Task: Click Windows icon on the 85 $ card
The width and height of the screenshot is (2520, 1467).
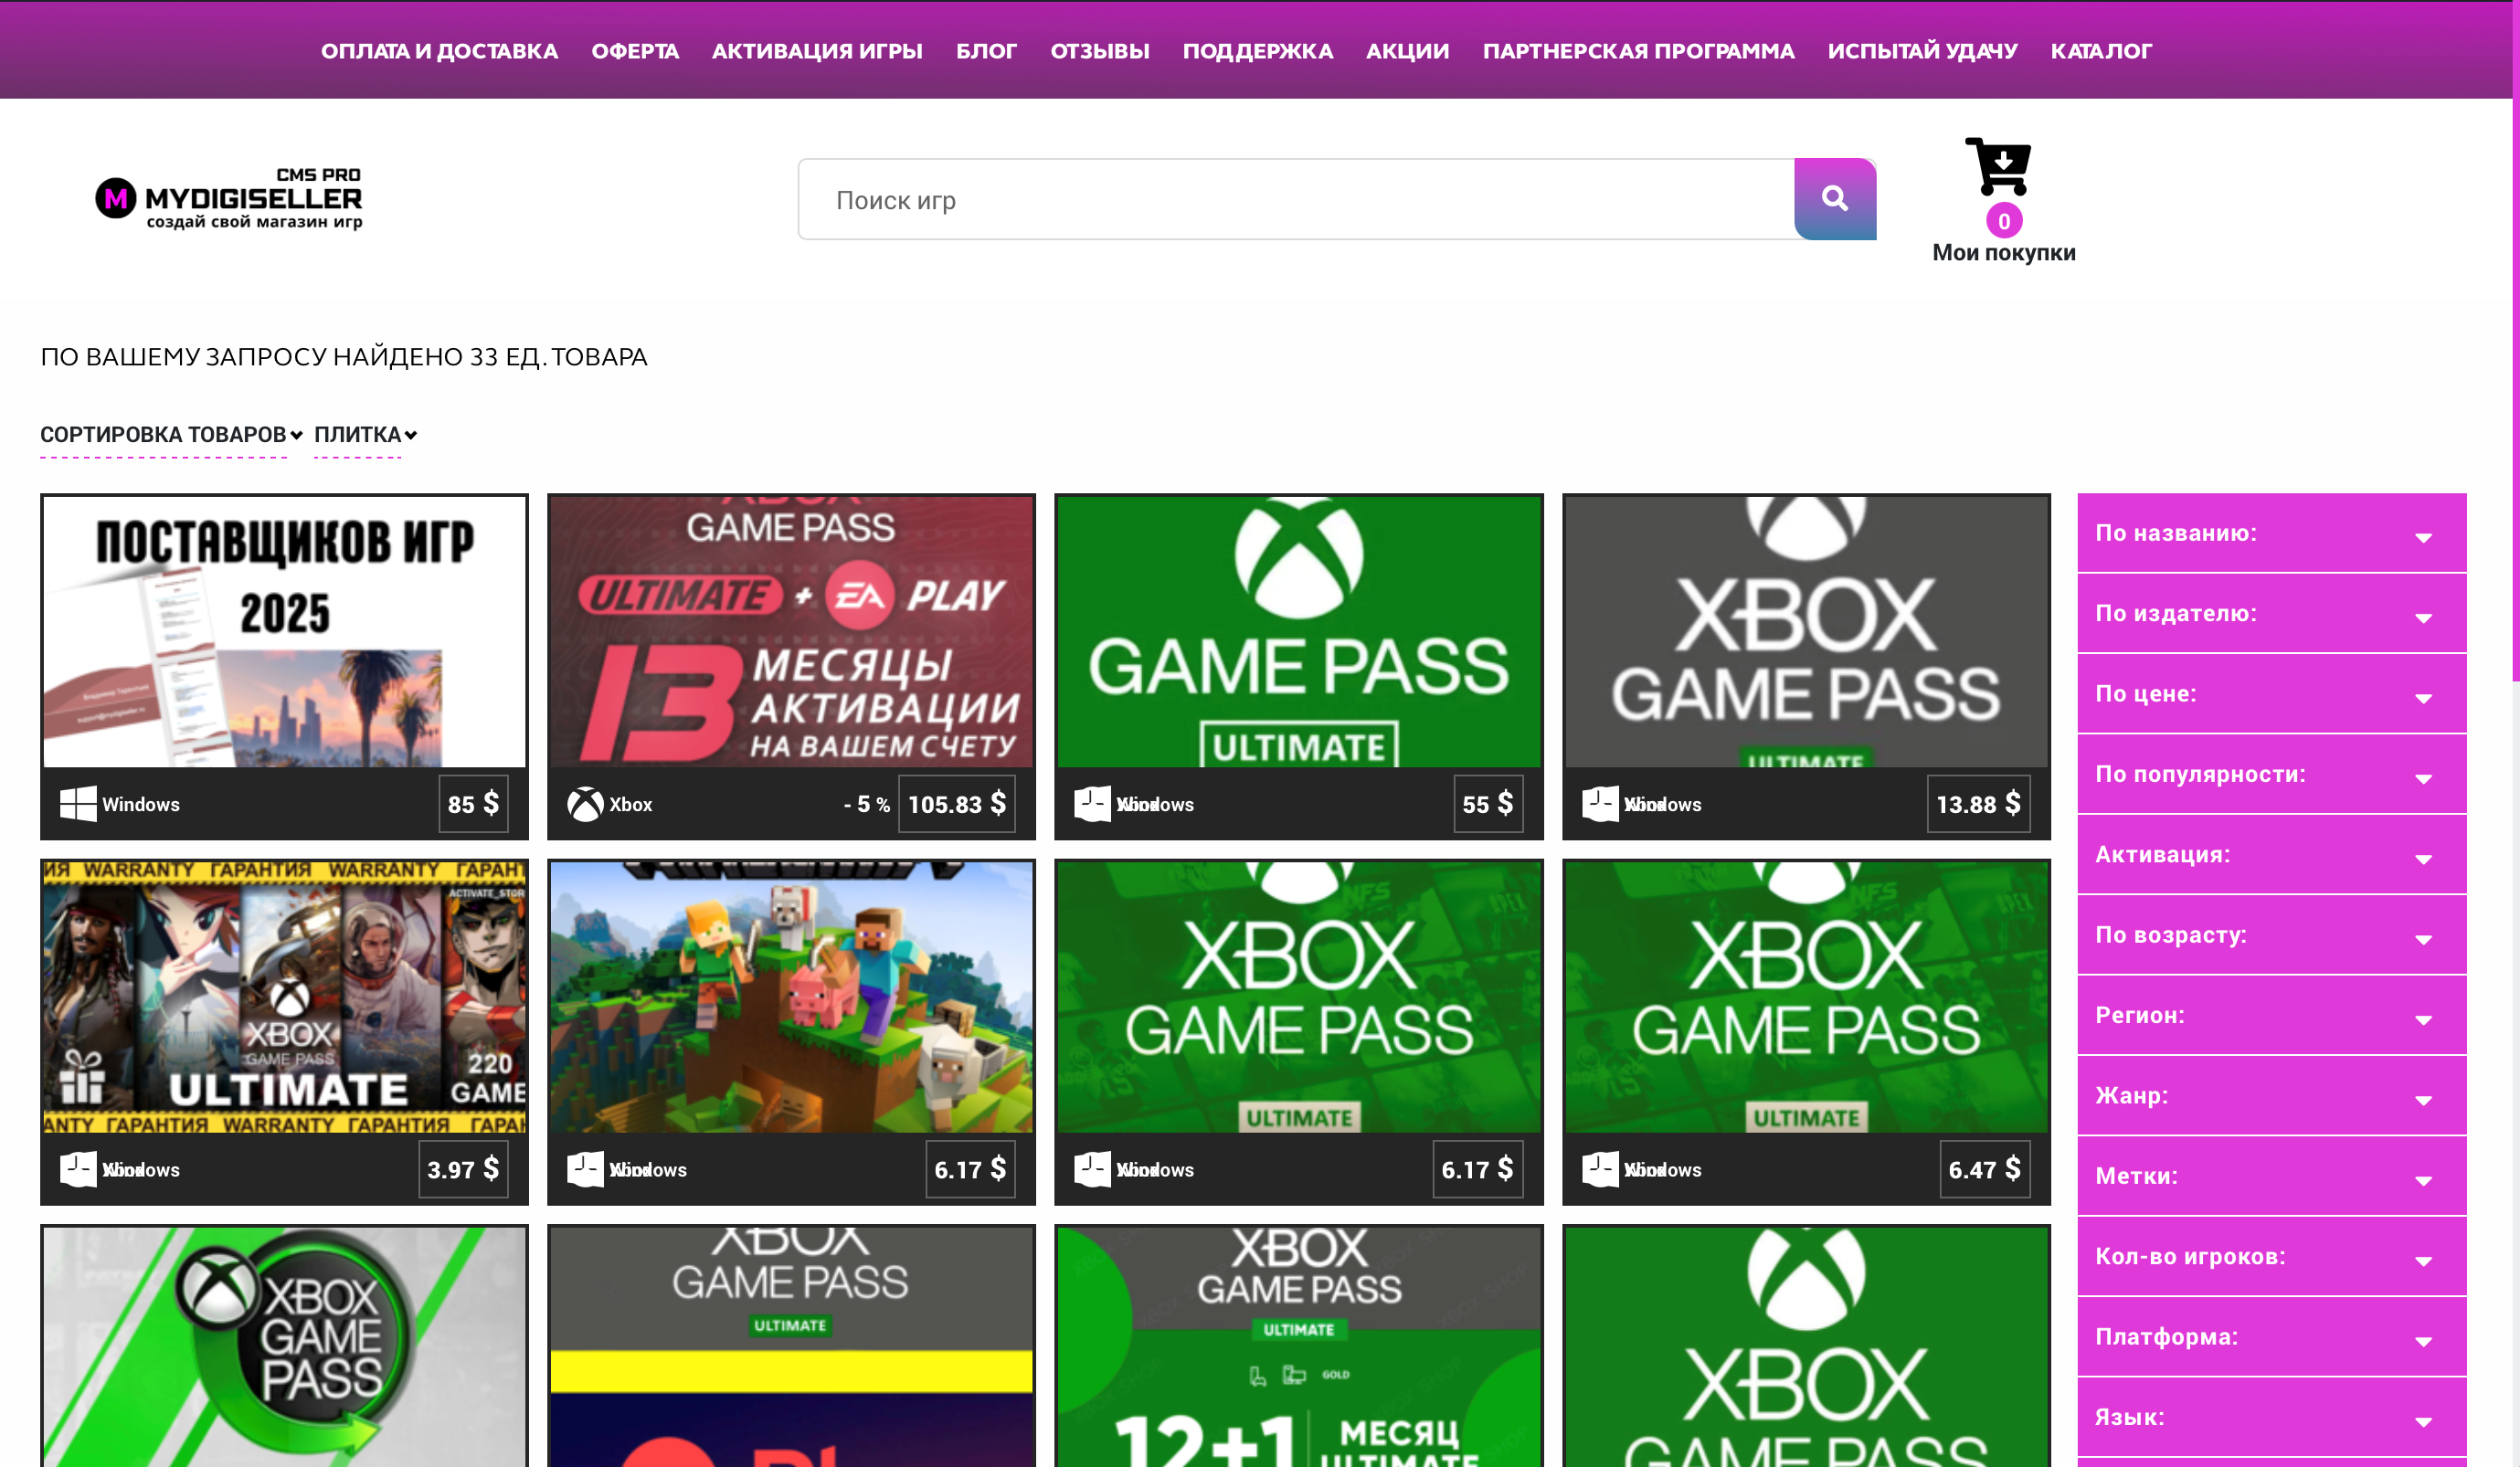Action: tap(78, 803)
